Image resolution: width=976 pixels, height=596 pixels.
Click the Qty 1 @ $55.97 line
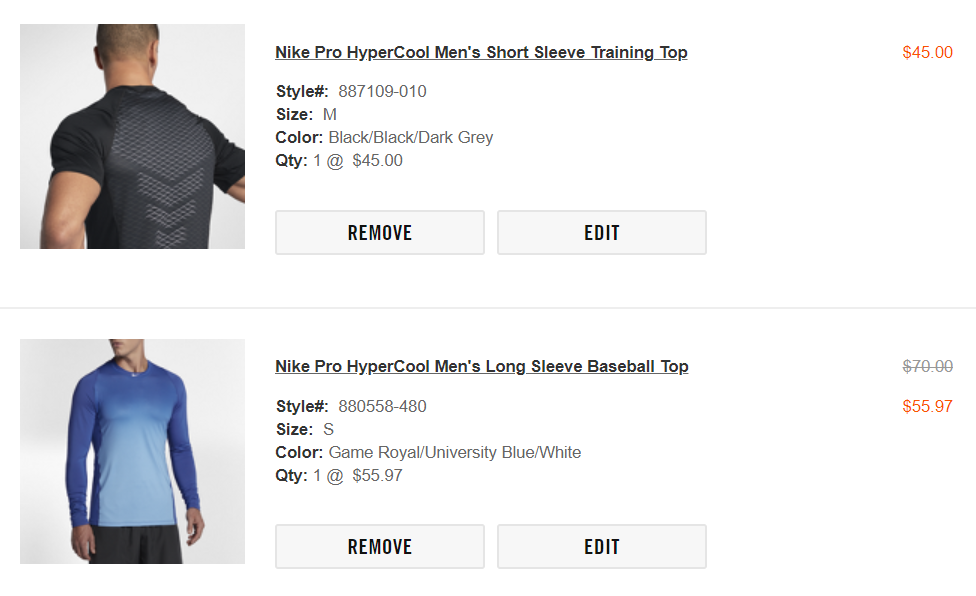tap(340, 476)
